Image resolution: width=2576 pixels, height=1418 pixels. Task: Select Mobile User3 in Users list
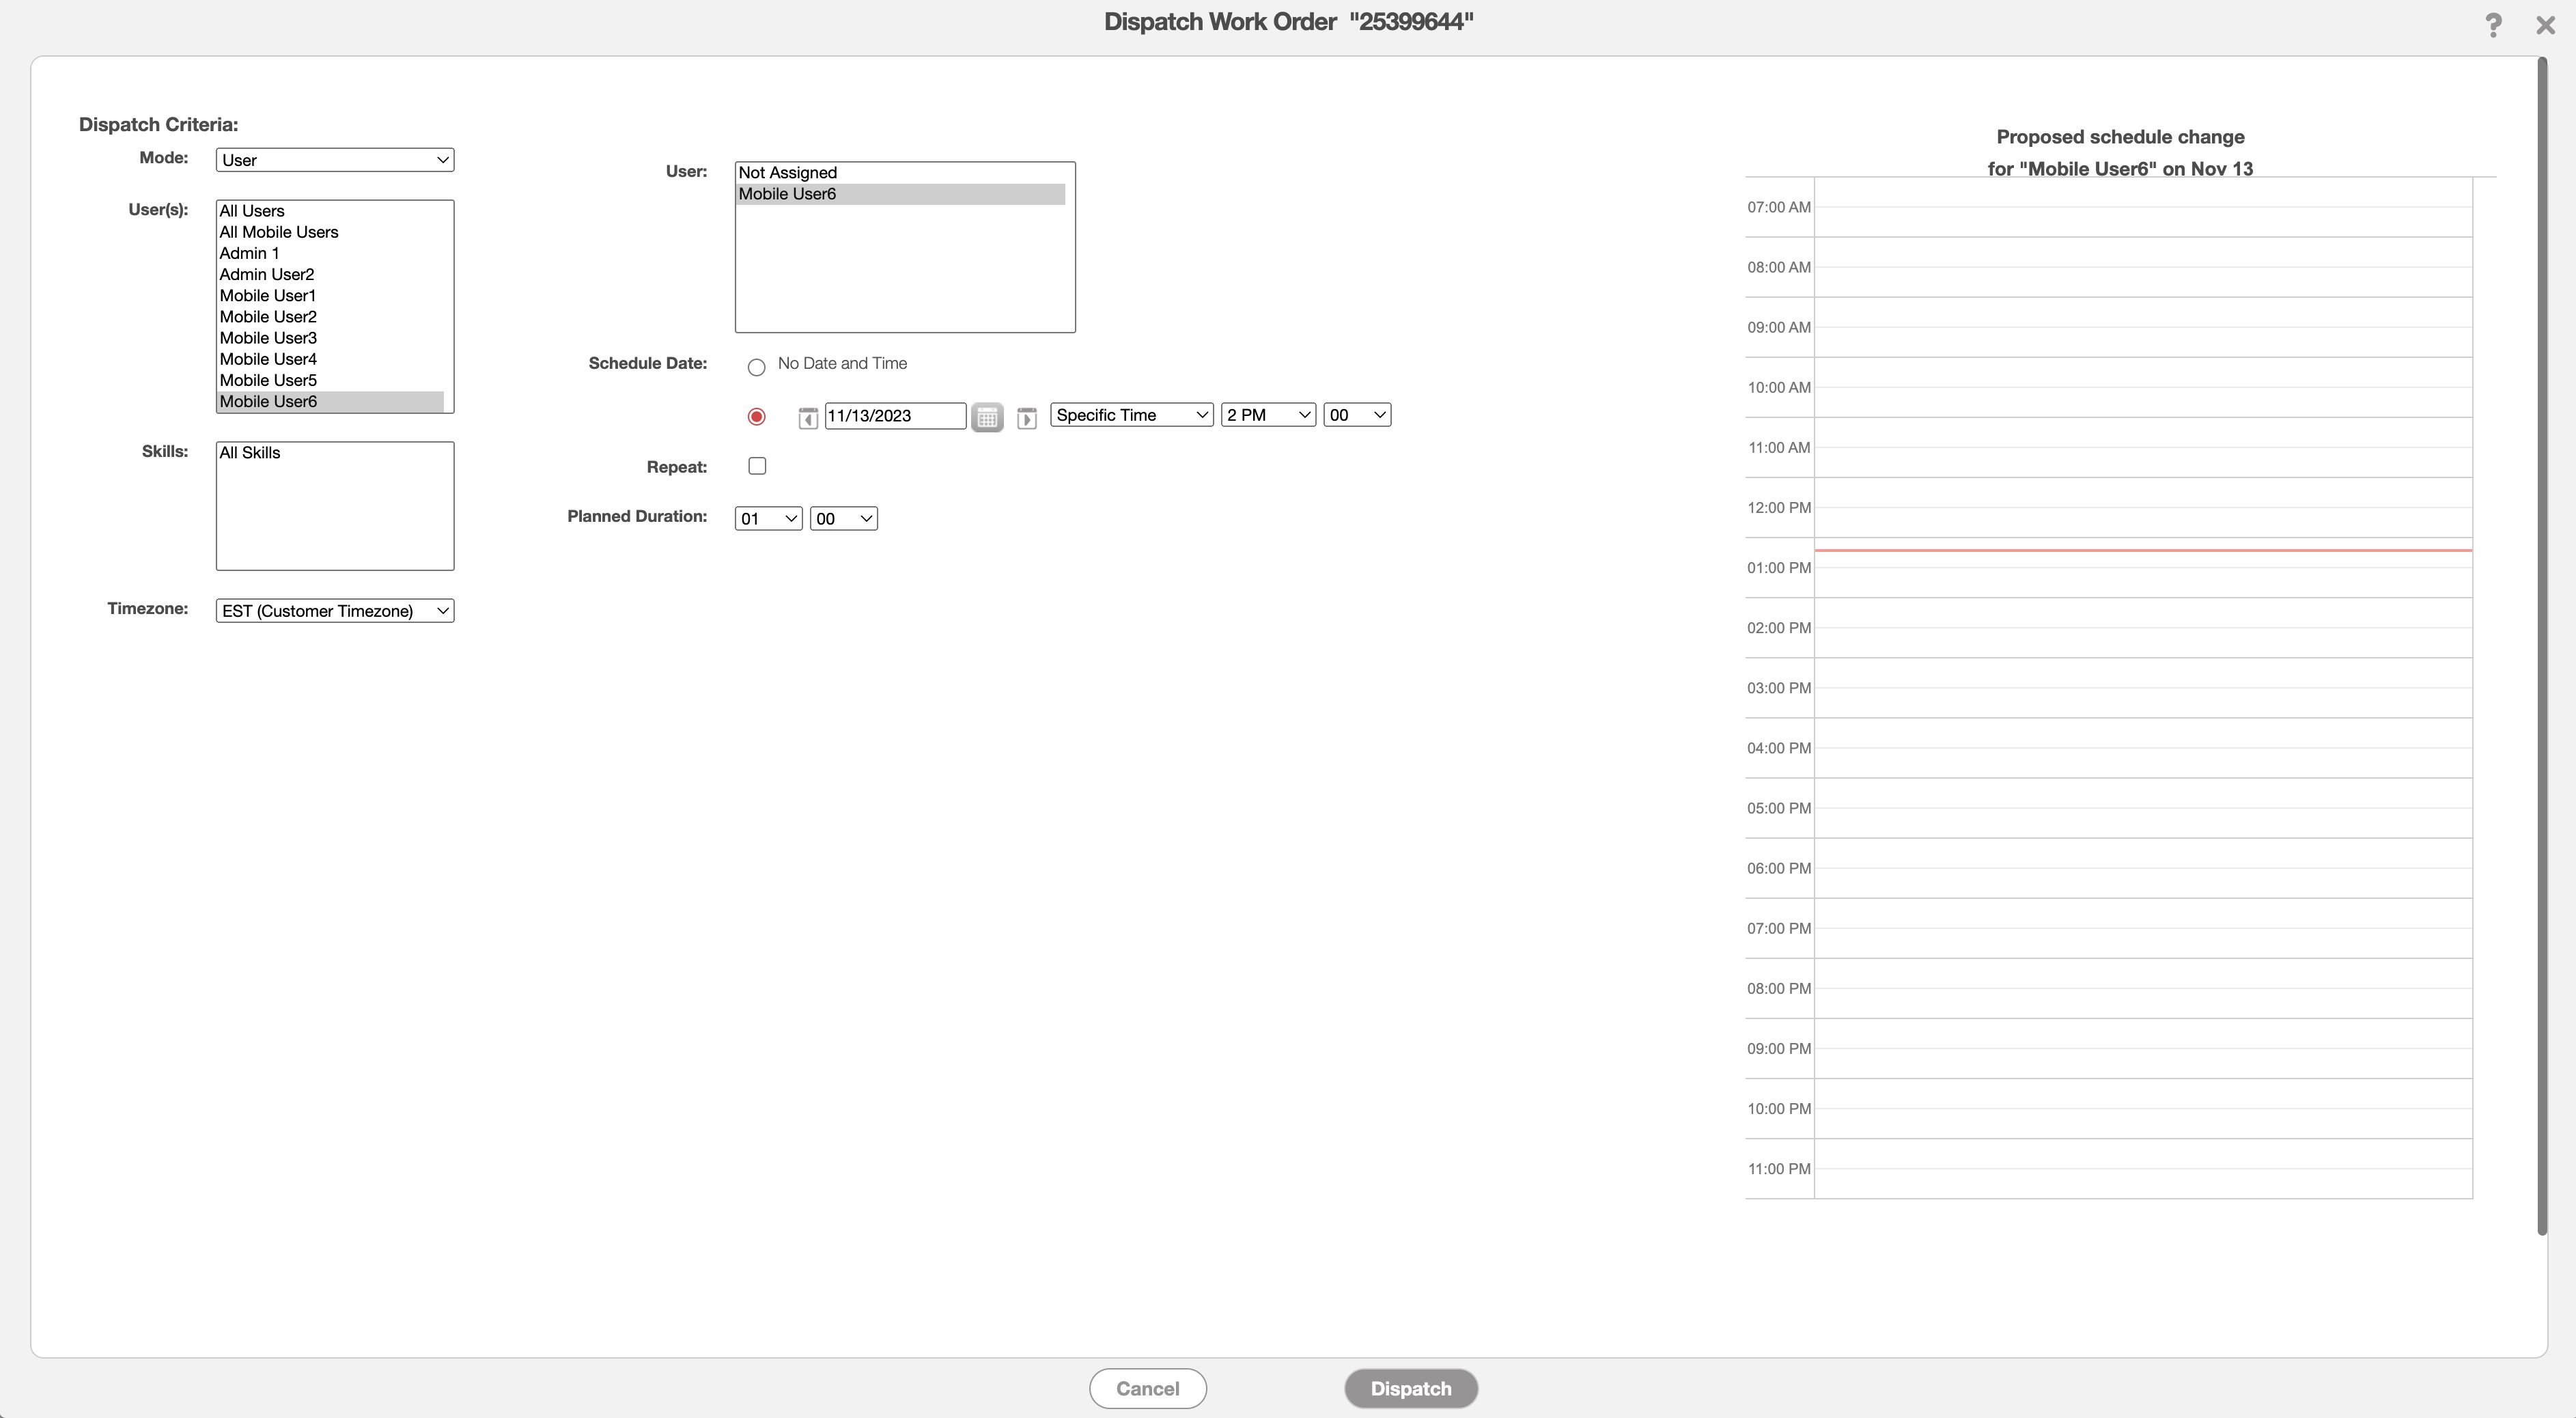click(268, 338)
